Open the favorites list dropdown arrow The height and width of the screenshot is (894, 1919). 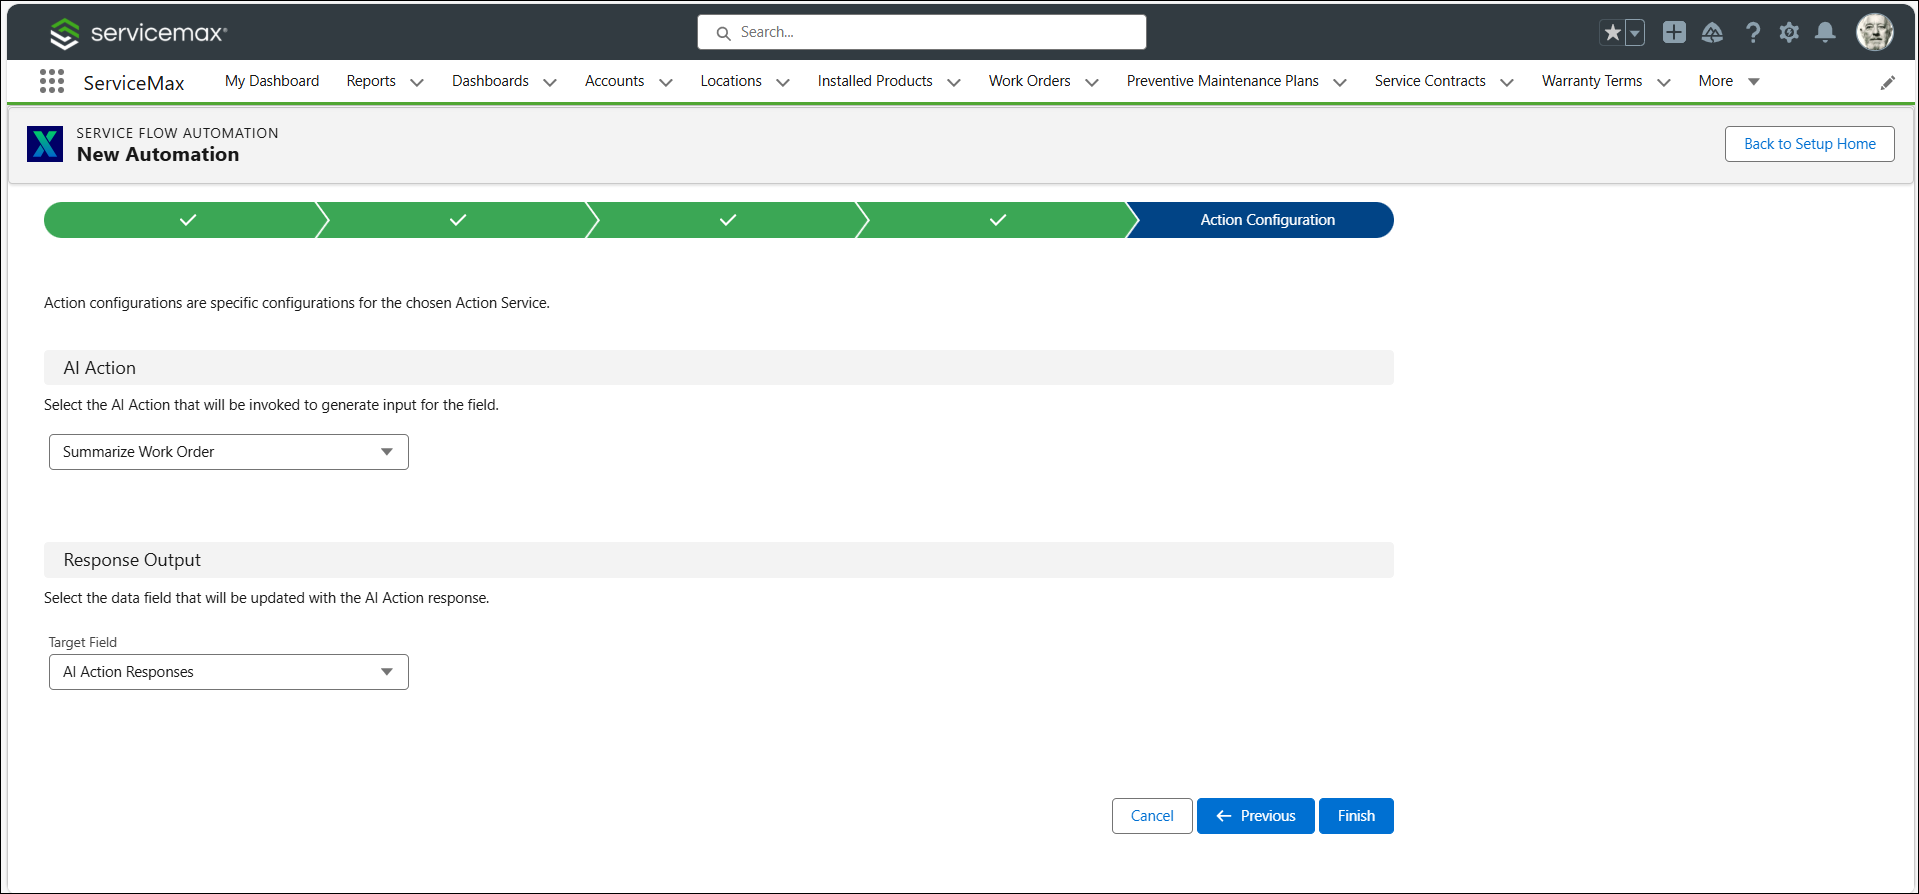tap(1635, 32)
